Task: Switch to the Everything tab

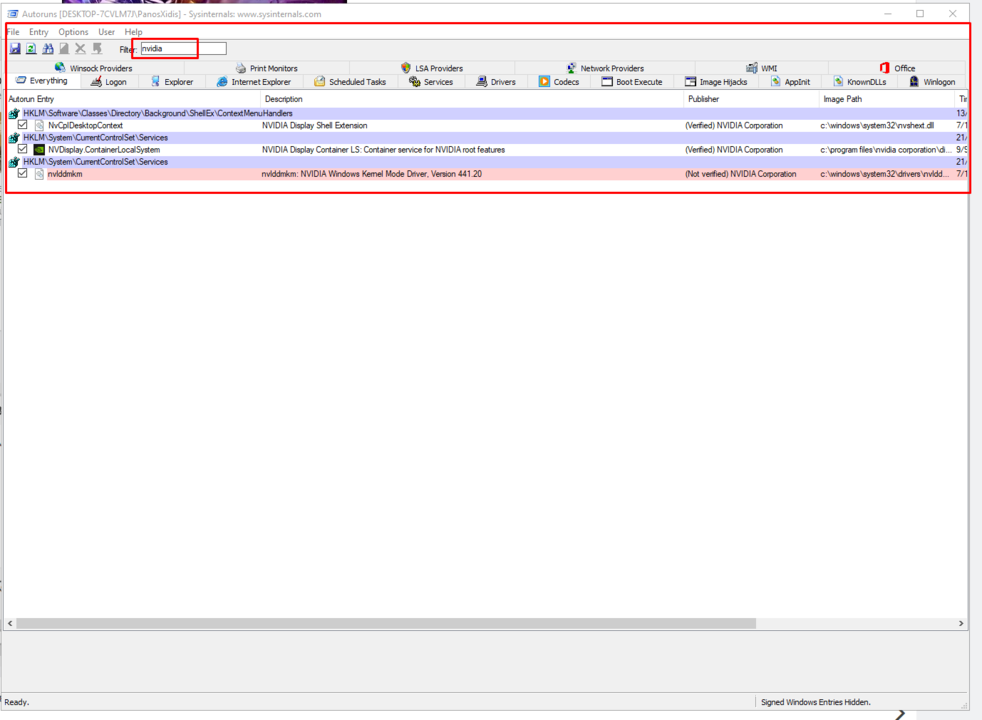Action: click(42, 81)
